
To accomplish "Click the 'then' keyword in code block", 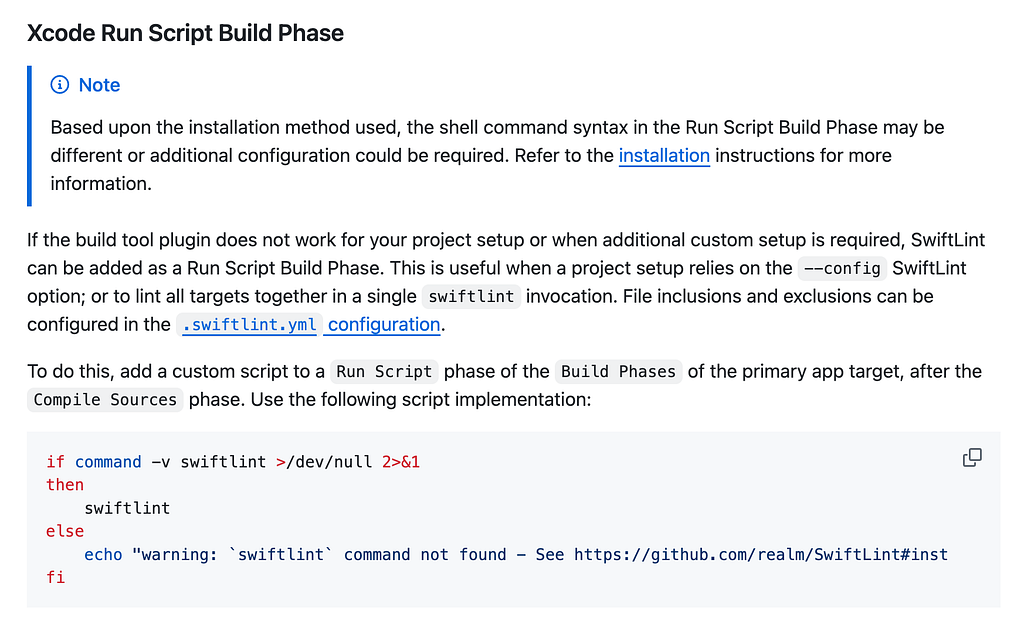I will (x=65, y=485).
